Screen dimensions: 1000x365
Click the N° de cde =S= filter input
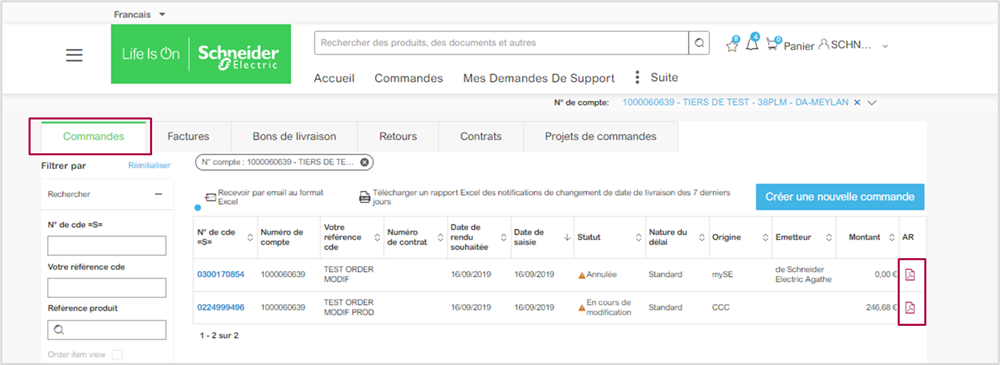click(x=107, y=246)
